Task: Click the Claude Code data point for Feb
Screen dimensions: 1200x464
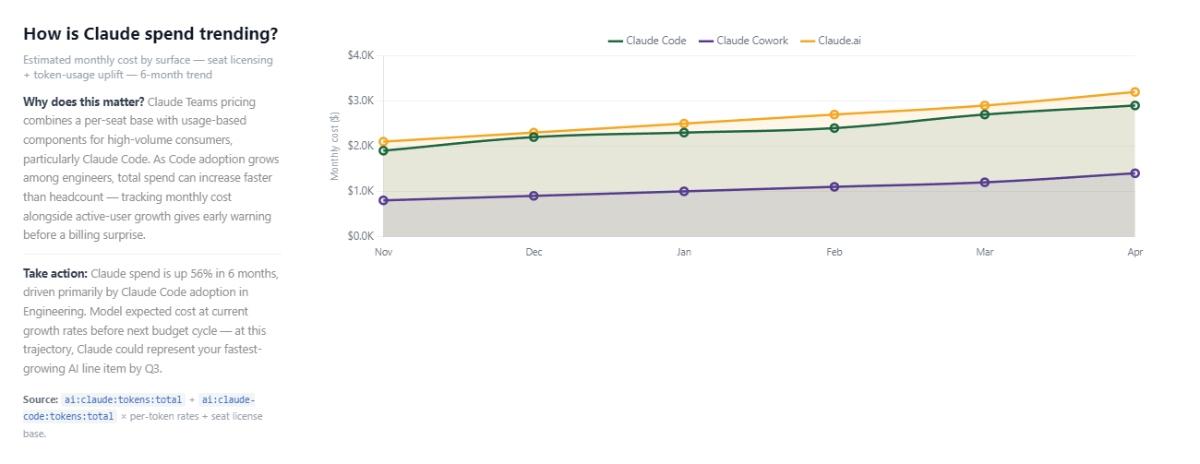Action: pyautogui.click(x=834, y=128)
